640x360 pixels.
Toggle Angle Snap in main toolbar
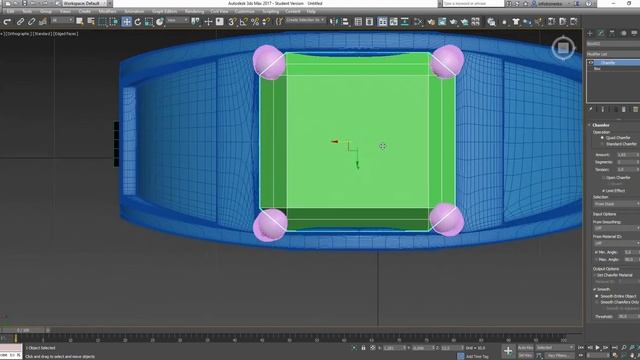click(x=244, y=22)
